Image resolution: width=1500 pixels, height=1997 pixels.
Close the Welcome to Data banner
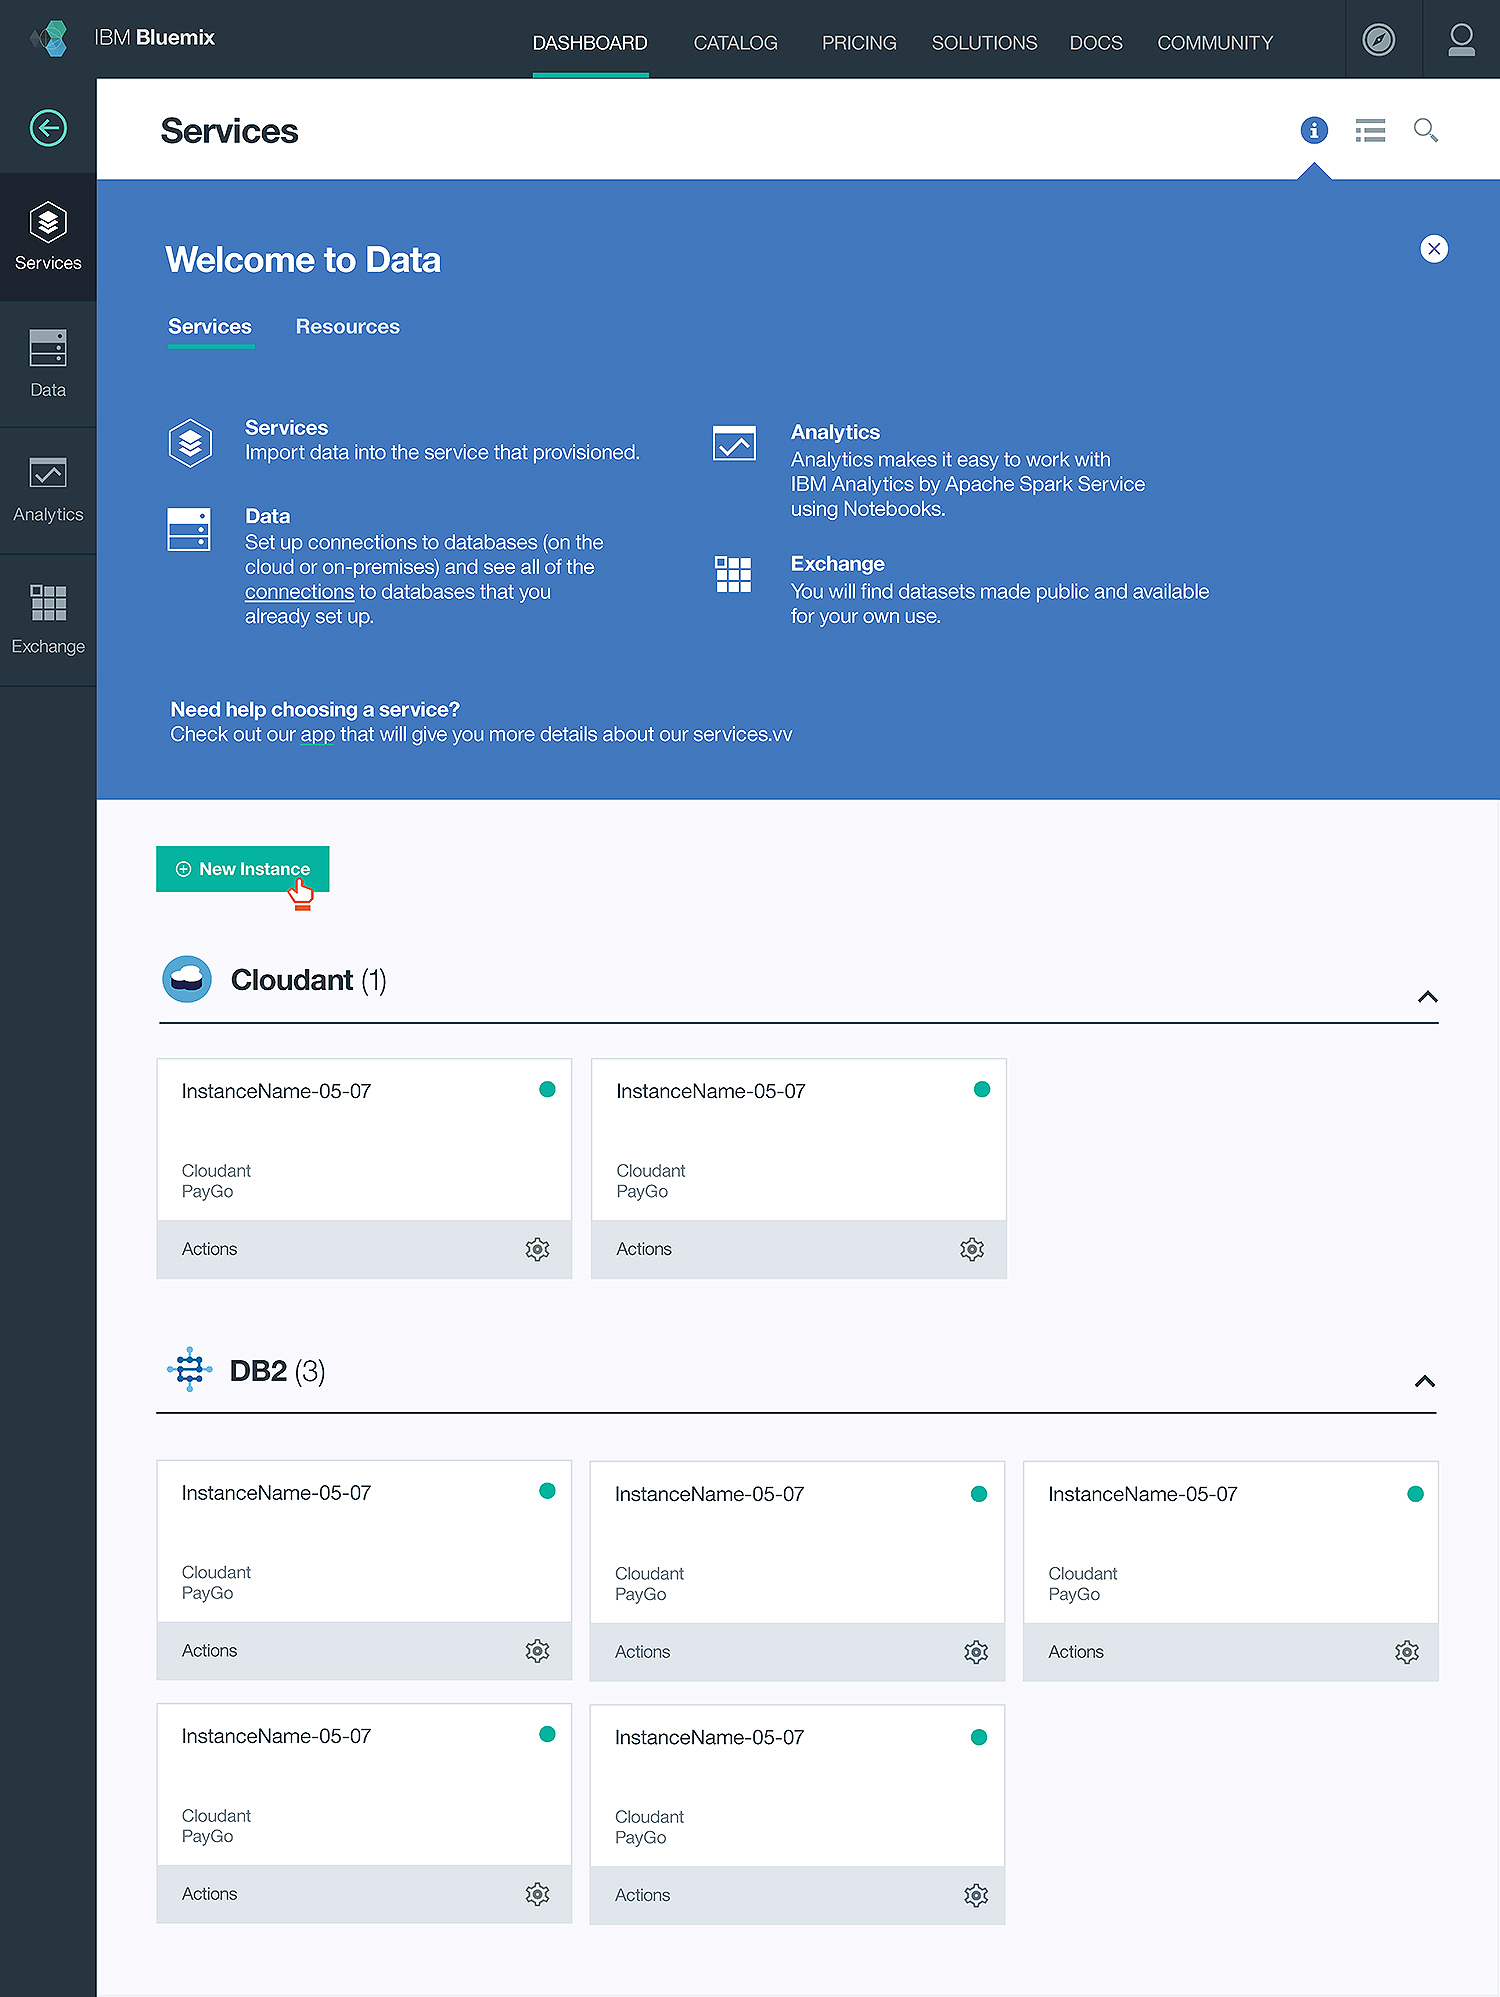(1434, 249)
